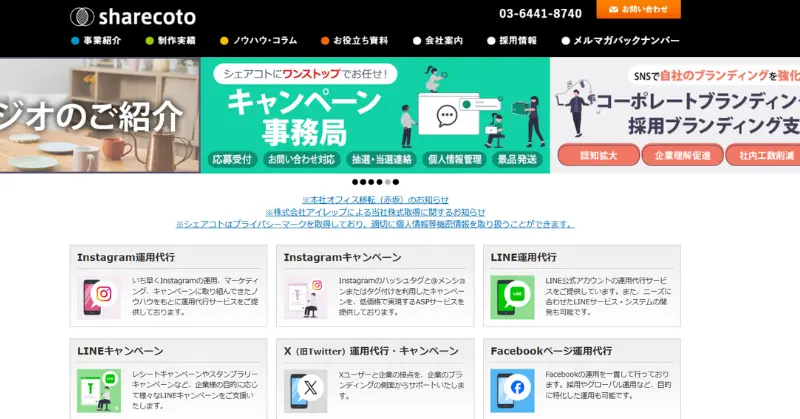Viewport: 800px width, 419px height.
Task: Open X (旧Twitter) 運用代行・キャンペーン heading
Action: [371, 351]
